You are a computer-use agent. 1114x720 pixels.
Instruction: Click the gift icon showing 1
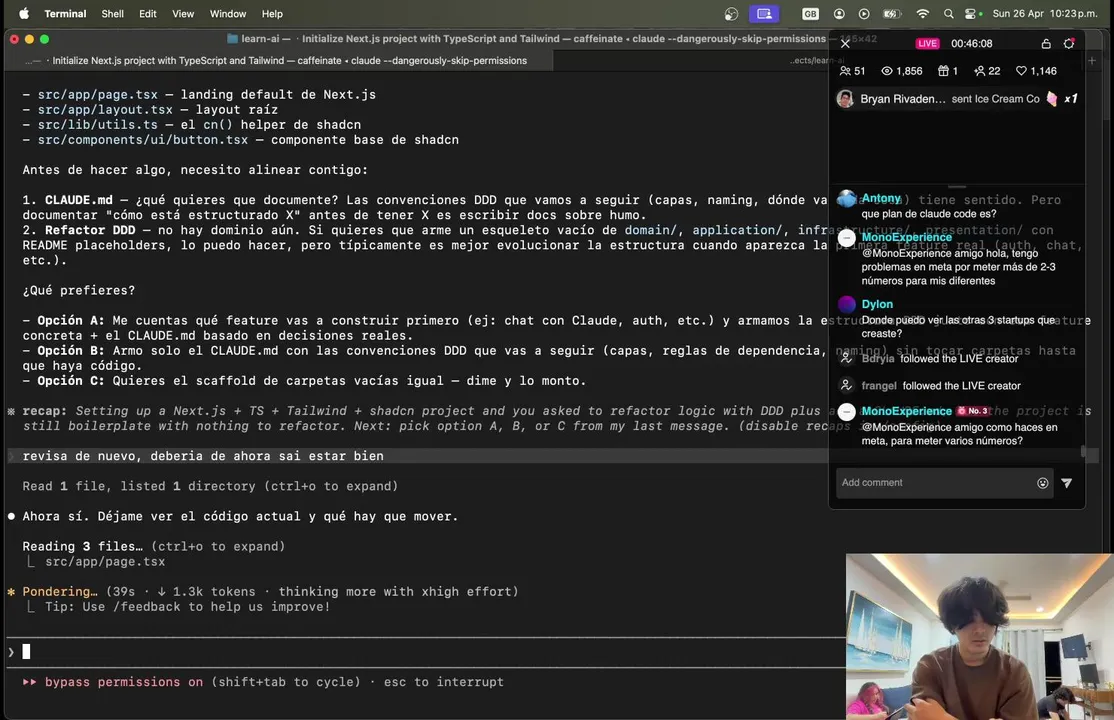(943, 71)
